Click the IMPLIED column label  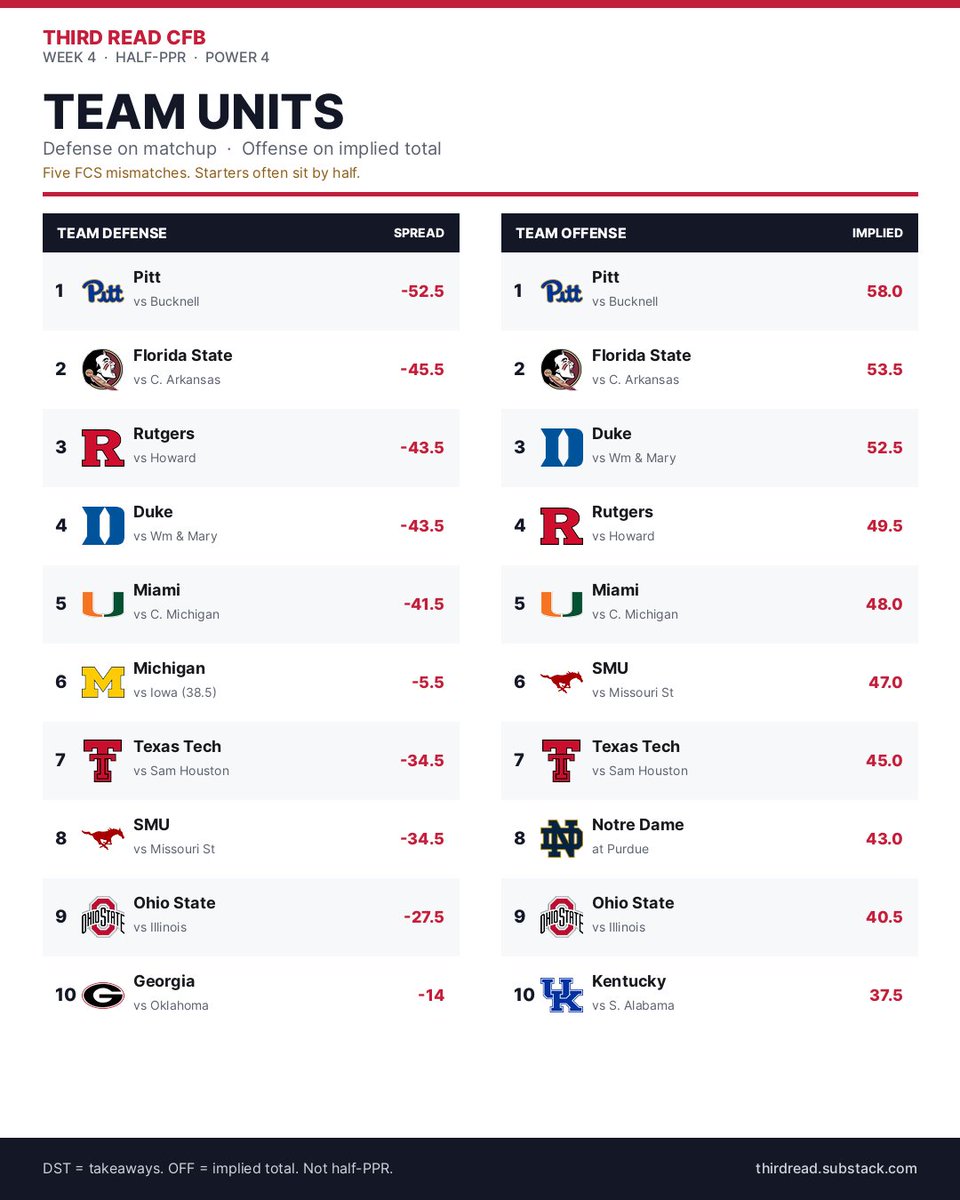coord(877,233)
